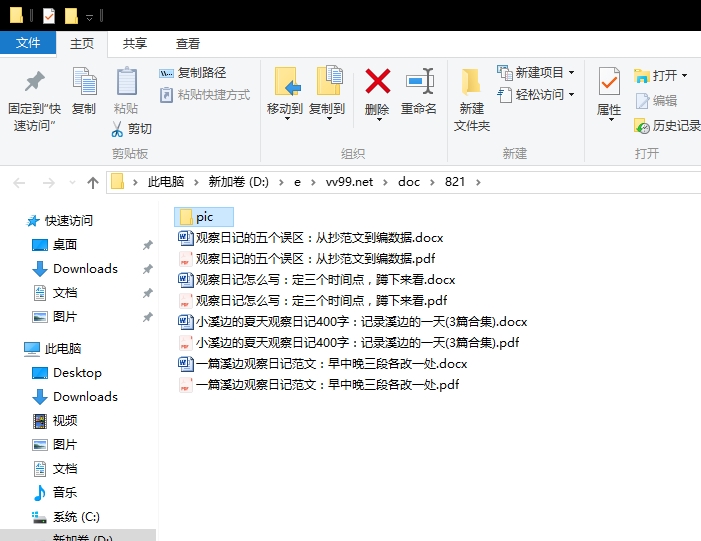Open recent locations dropdown
Screen dimensions: 701x541
pyautogui.click(x=72, y=182)
